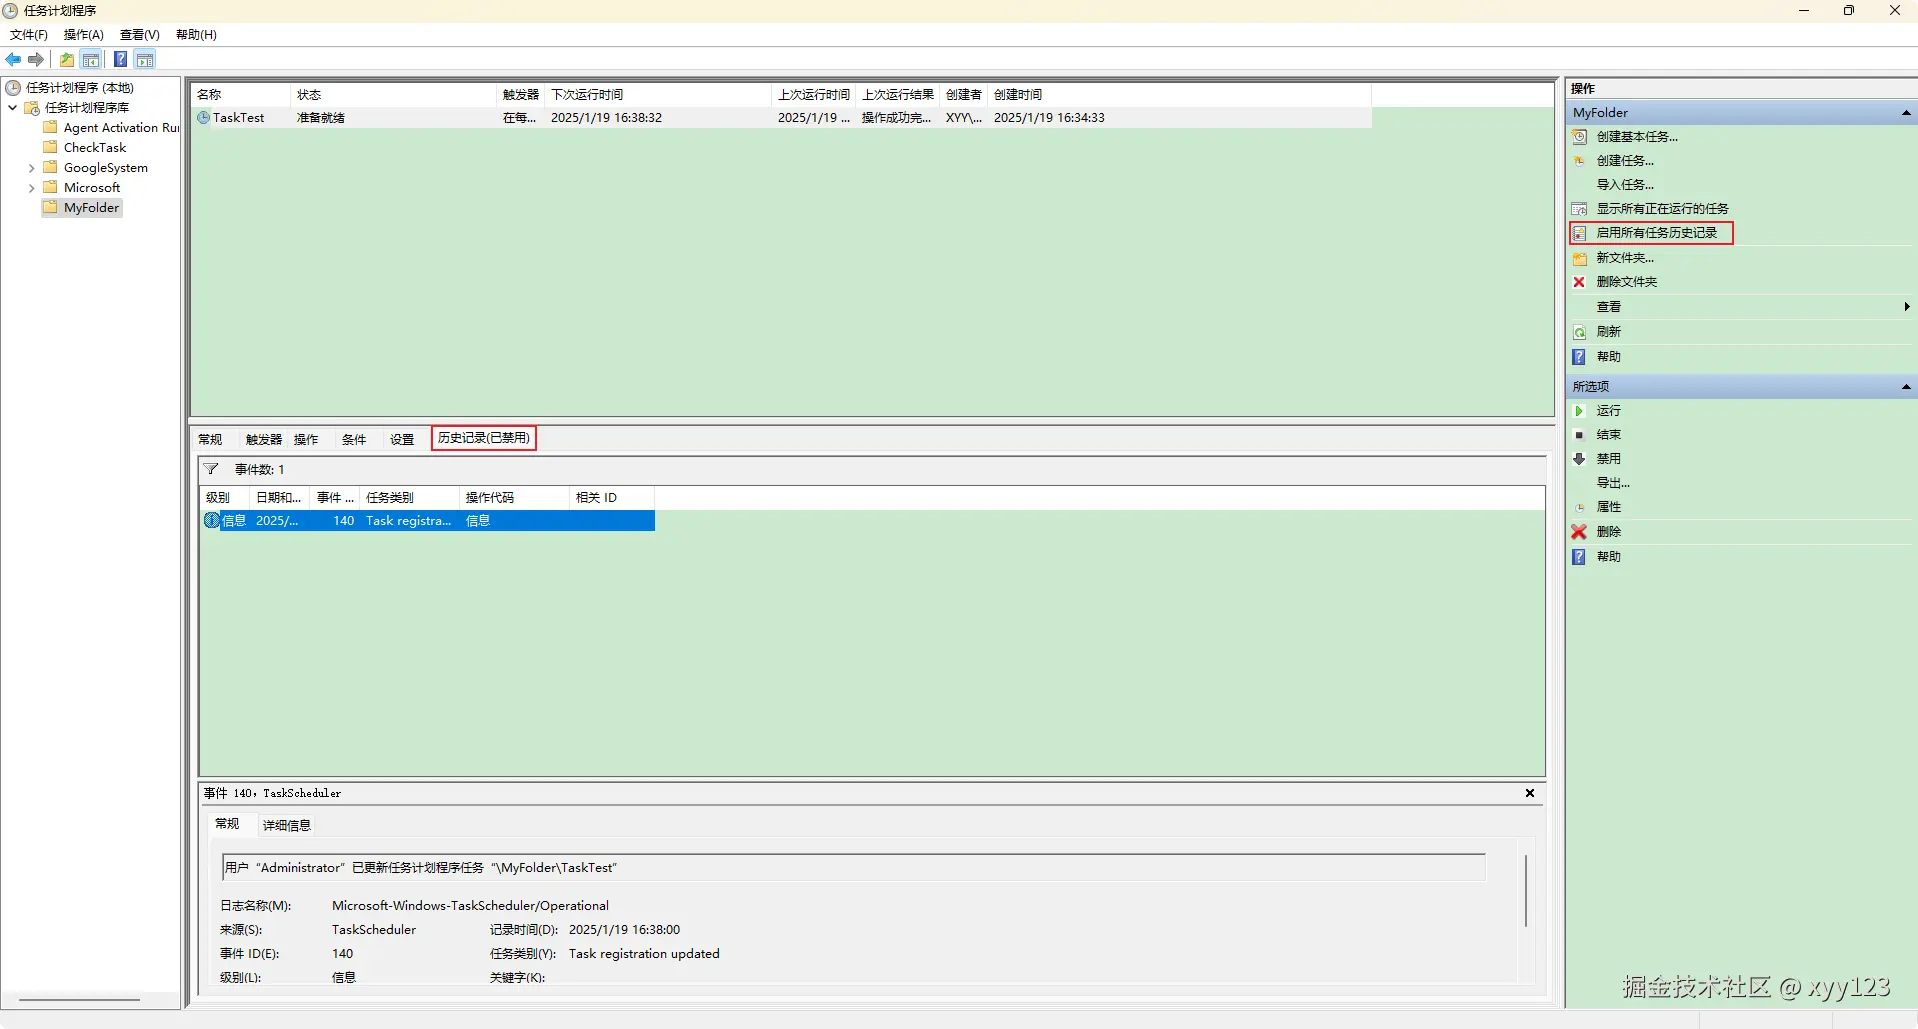
Task: Open the 文件(F) menu
Action: click(29, 35)
